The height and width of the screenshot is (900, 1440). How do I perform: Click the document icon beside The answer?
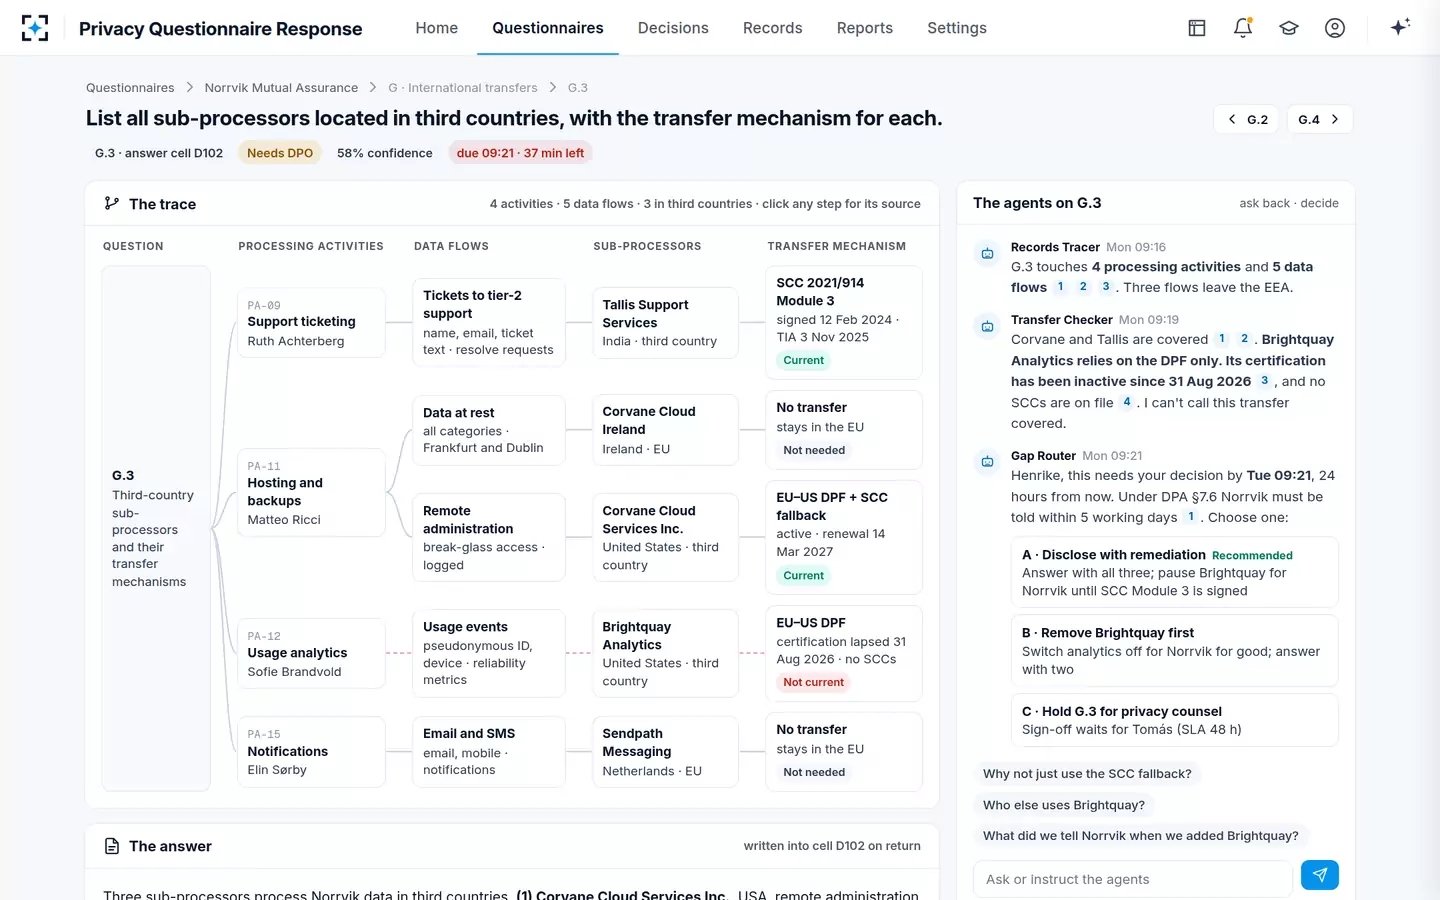click(112, 846)
